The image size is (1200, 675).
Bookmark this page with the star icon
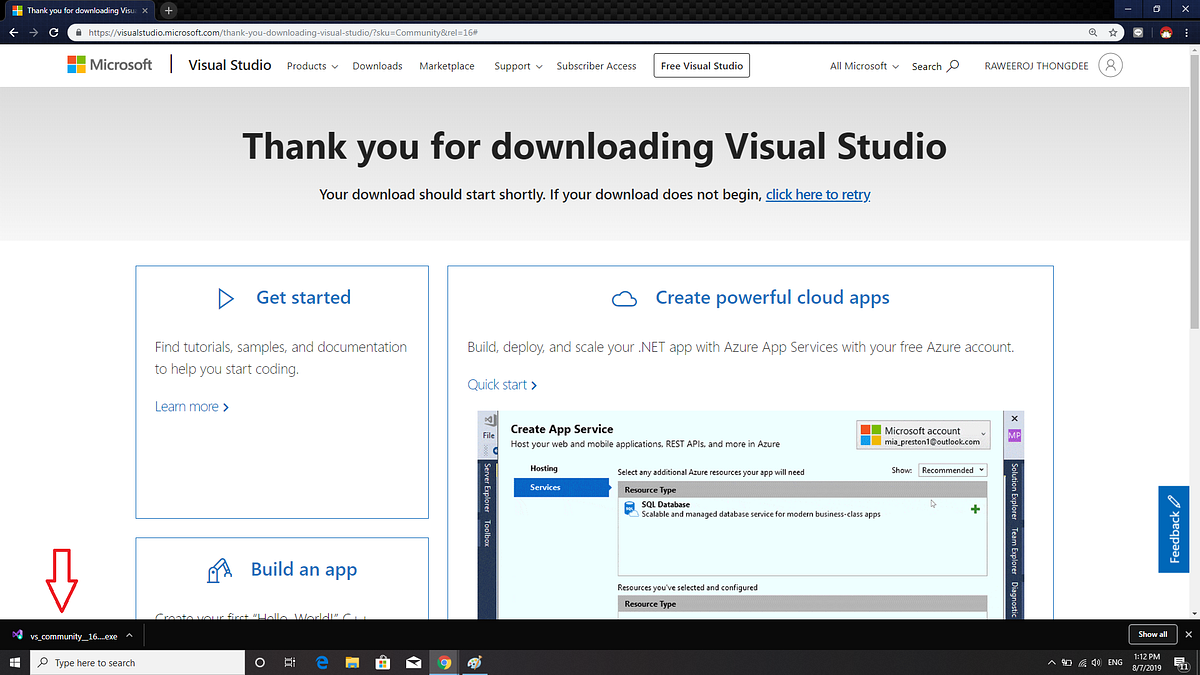tap(1113, 32)
